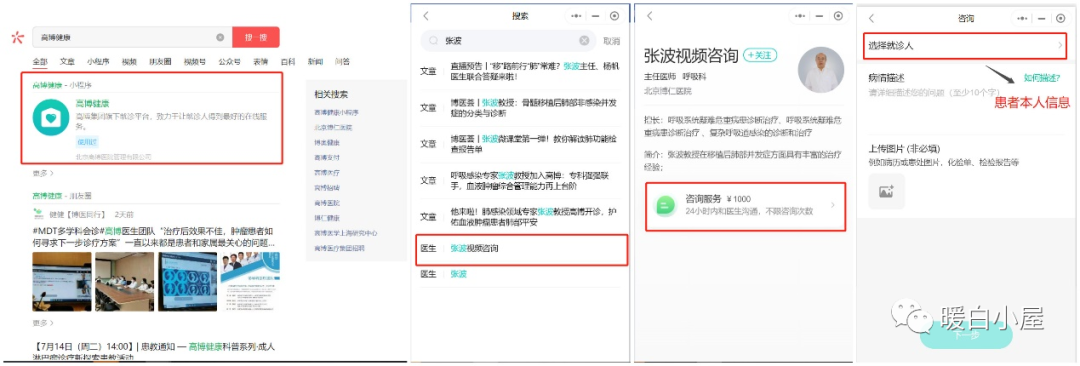Go back from the 咨询 form page
The height and width of the screenshot is (366, 1080).
(871, 19)
